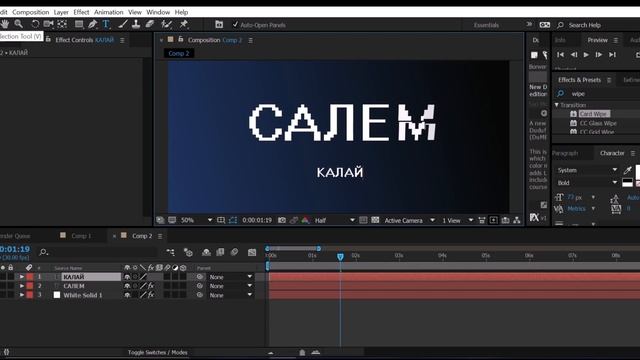Select the Eraser tool
The width and height of the screenshot is (640, 360).
(150, 24)
